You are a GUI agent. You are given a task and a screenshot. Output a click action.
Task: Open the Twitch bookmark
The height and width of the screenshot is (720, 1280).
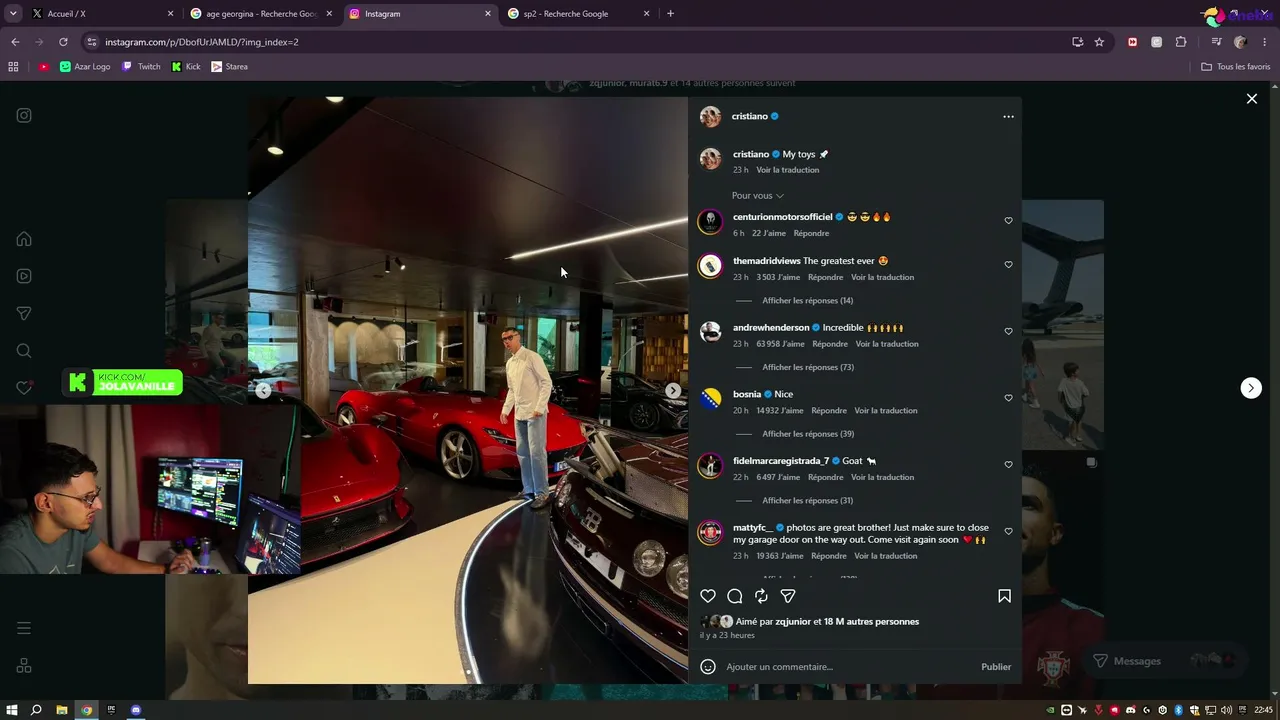[x=141, y=67]
